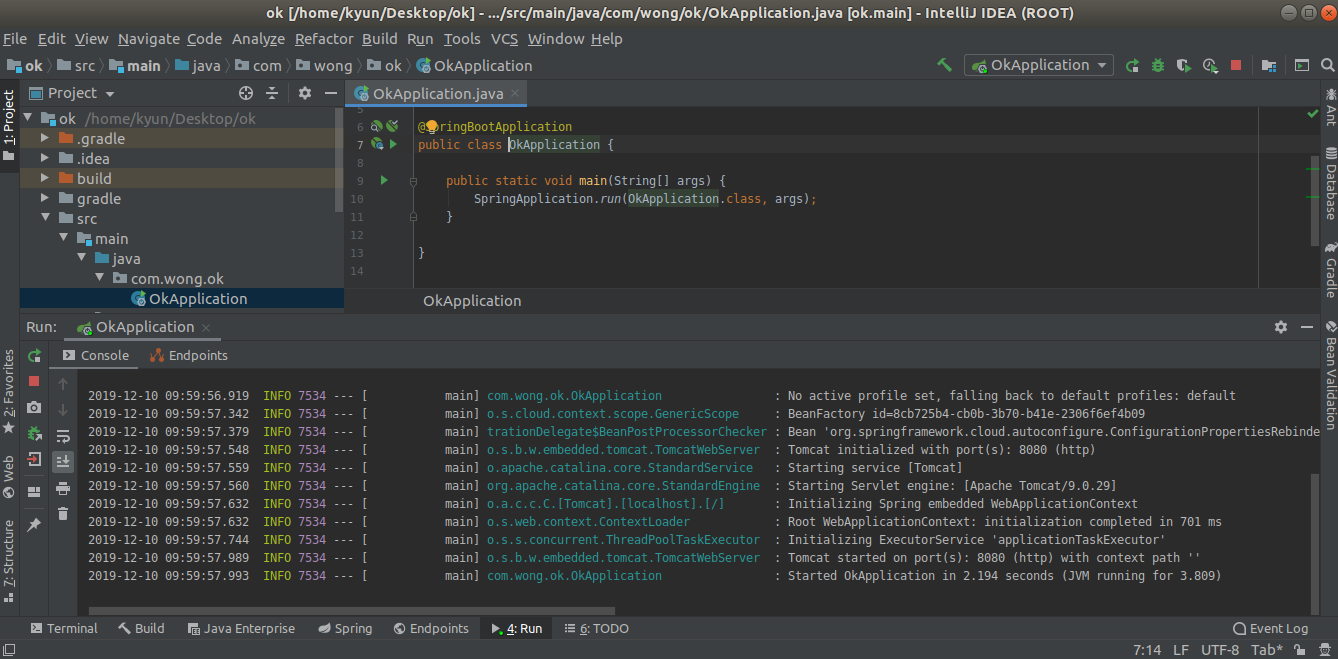Screen dimensions: 1338x659
Task: Rerun OkApplication from the main toolbar
Action: tap(1132, 65)
